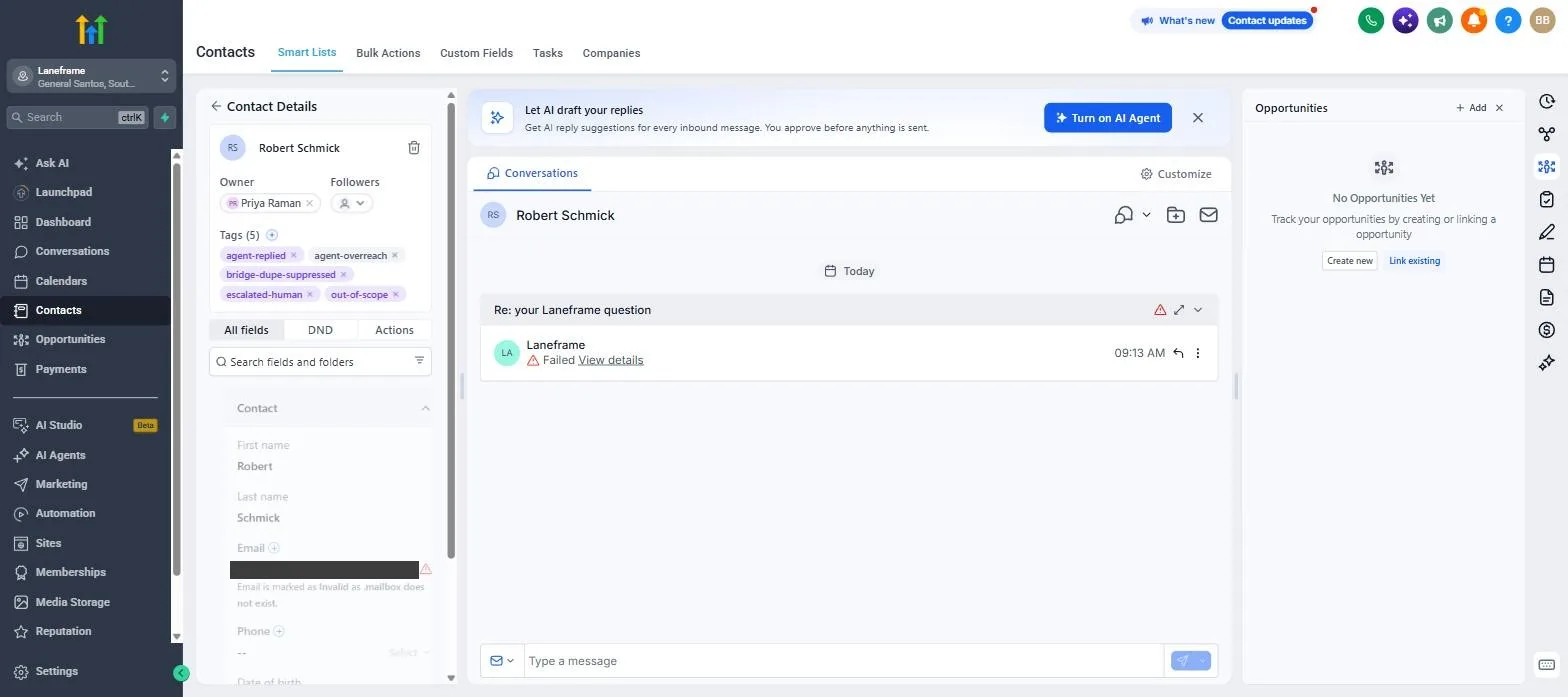Open the activity clock icon in right rail

(1547, 102)
